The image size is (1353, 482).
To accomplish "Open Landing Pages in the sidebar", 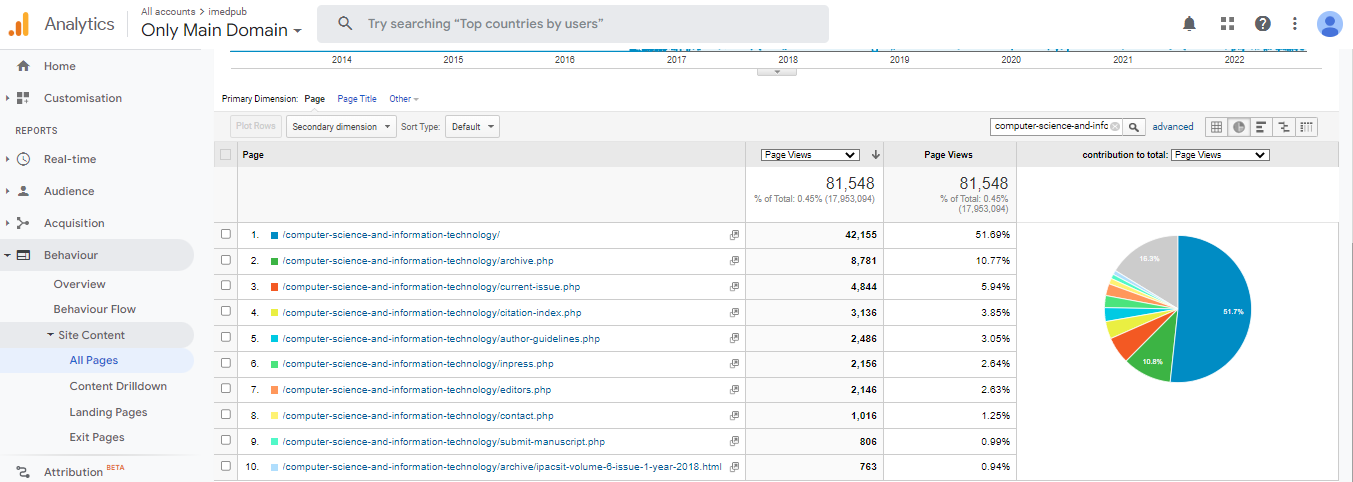I will 108,412.
